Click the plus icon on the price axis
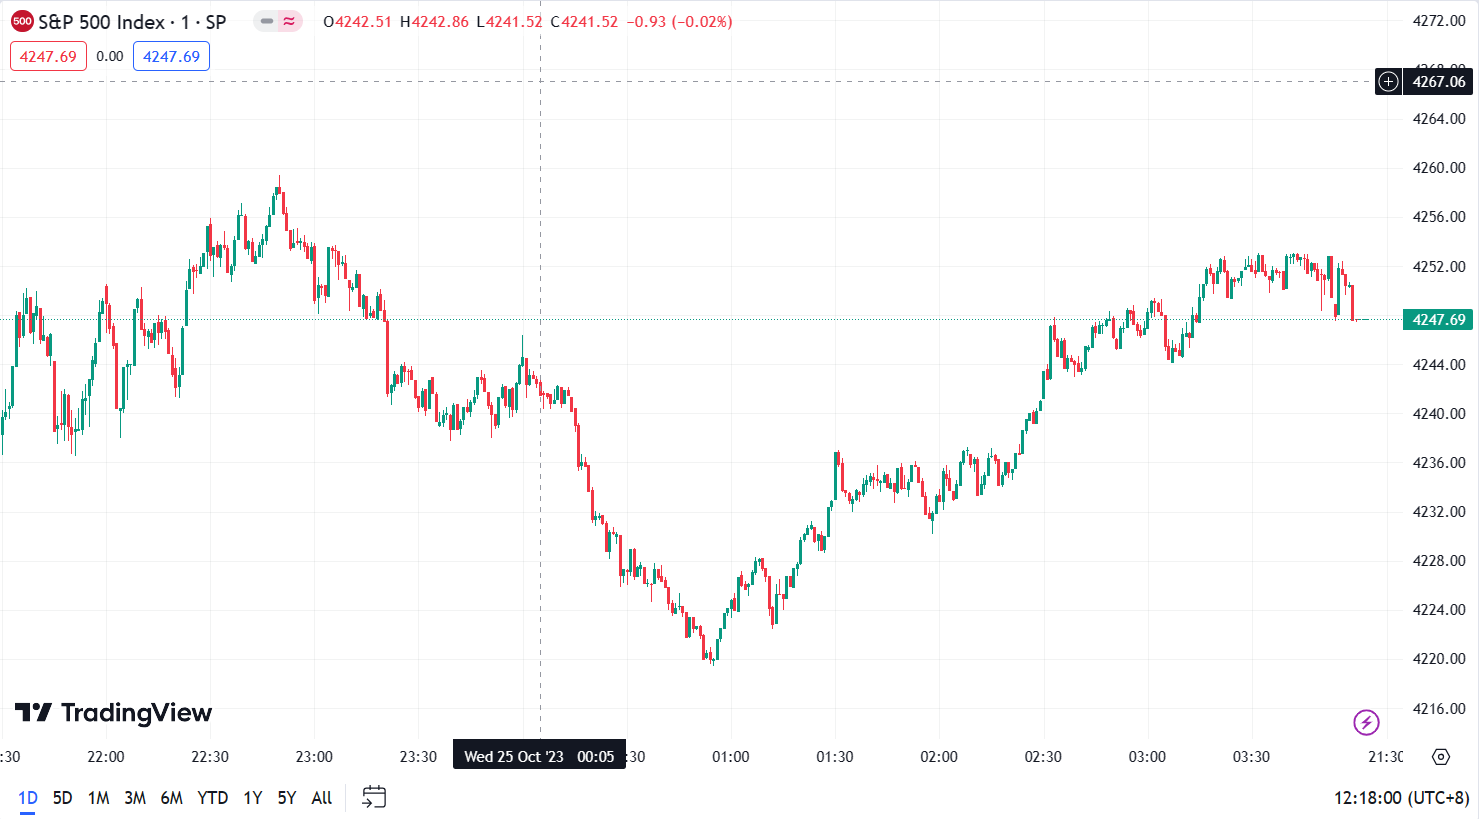Viewport: 1479px width, 819px height. (x=1388, y=82)
